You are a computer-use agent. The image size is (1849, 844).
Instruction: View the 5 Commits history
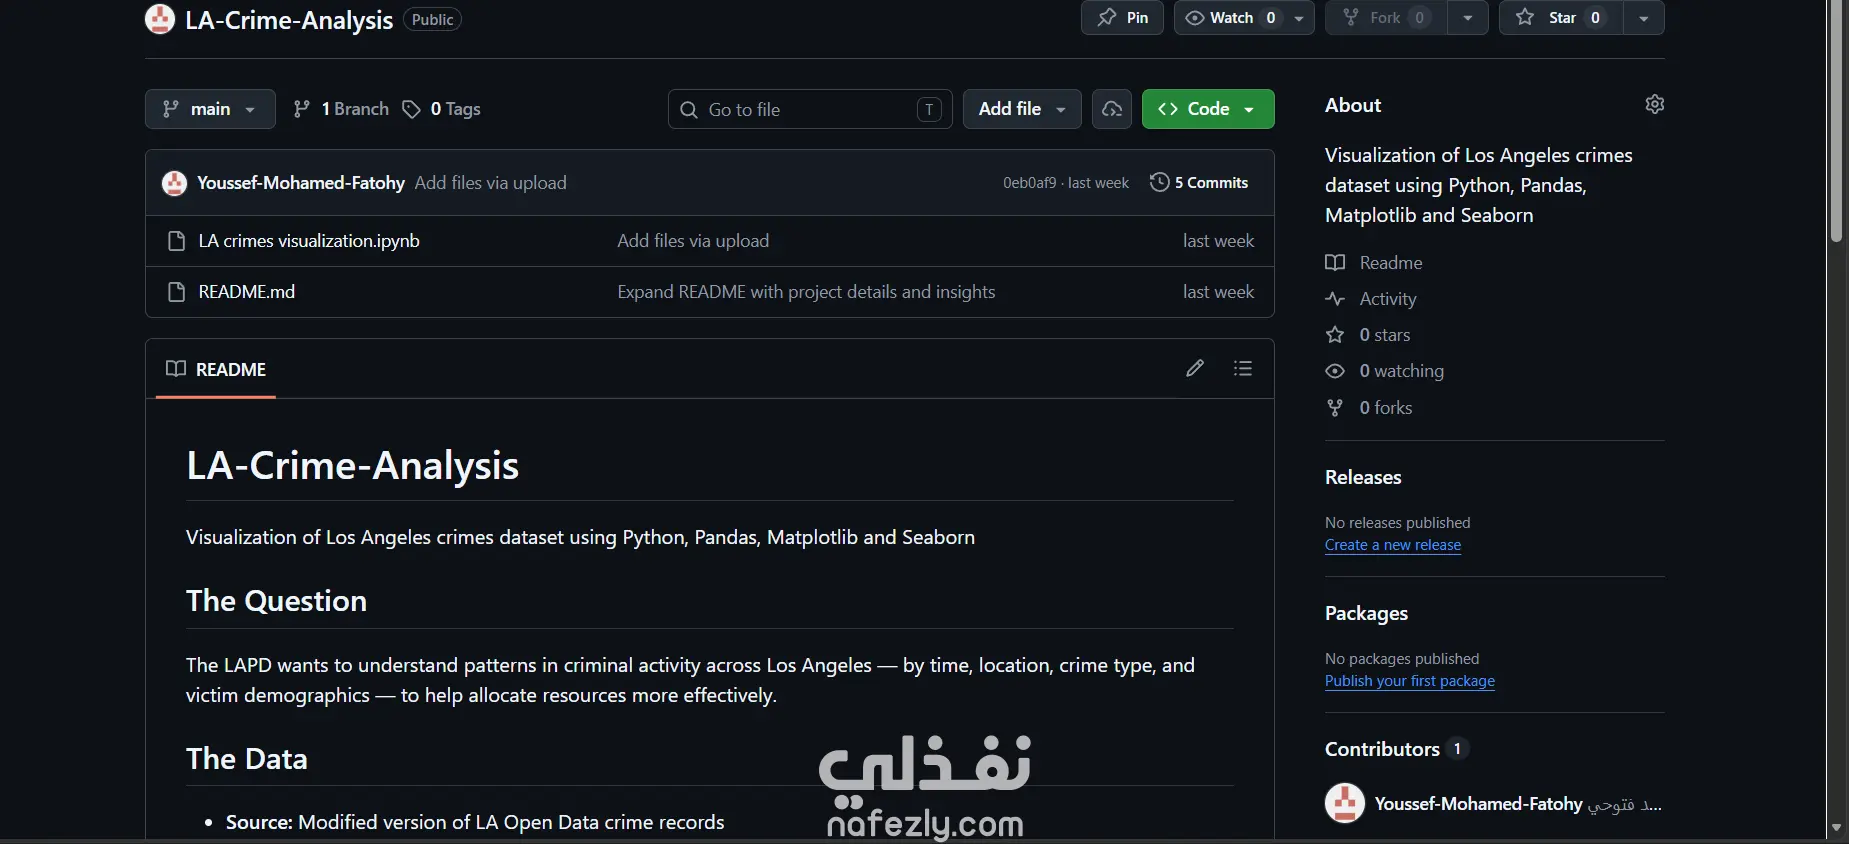click(x=1199, y=183)
